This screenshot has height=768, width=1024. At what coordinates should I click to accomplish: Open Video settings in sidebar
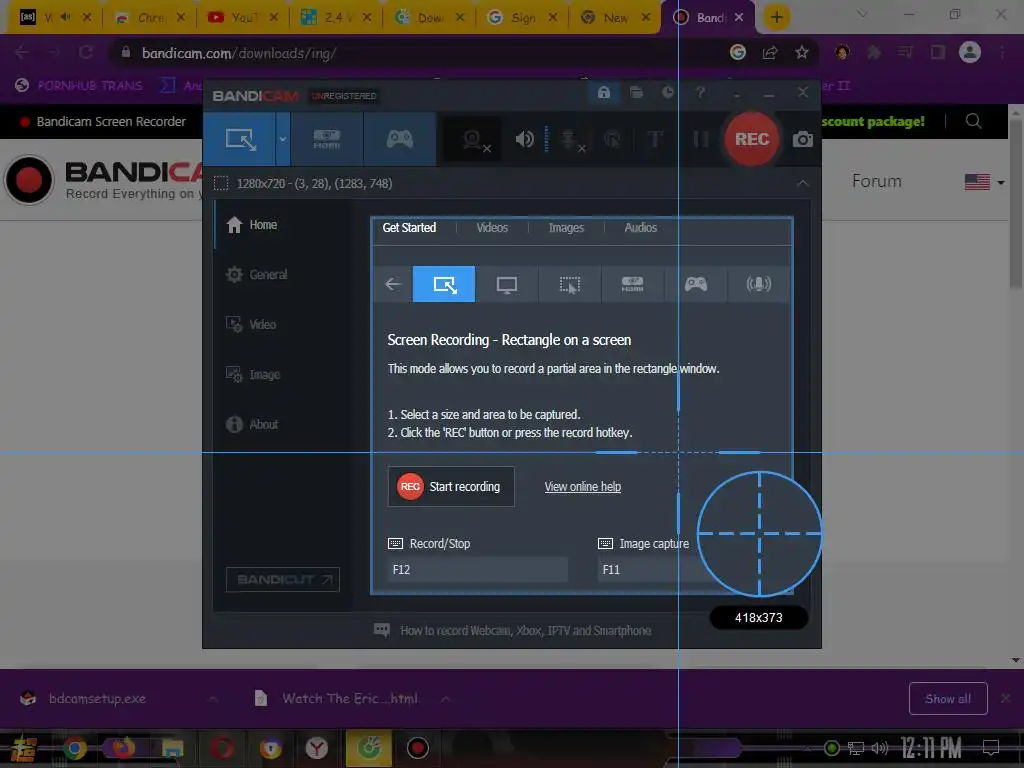click(x=251, y=325)
